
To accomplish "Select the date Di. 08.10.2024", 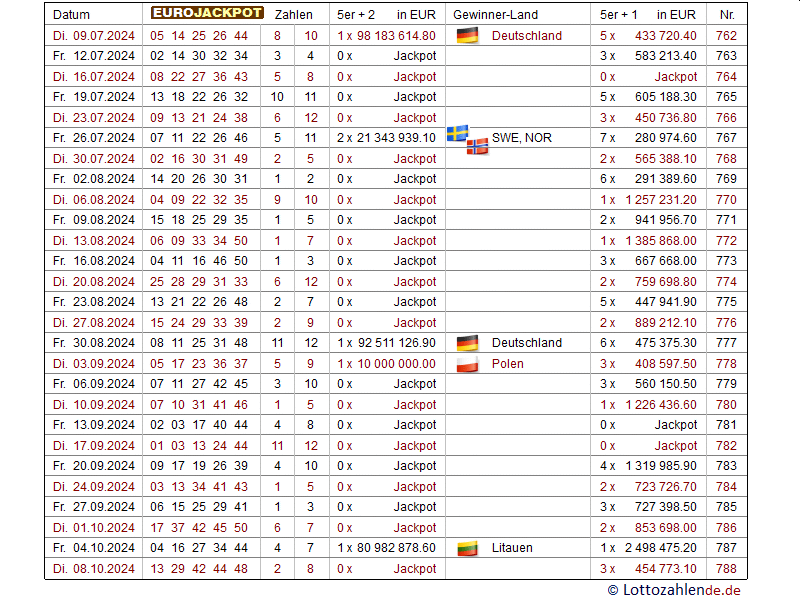I will pos(93,569).
